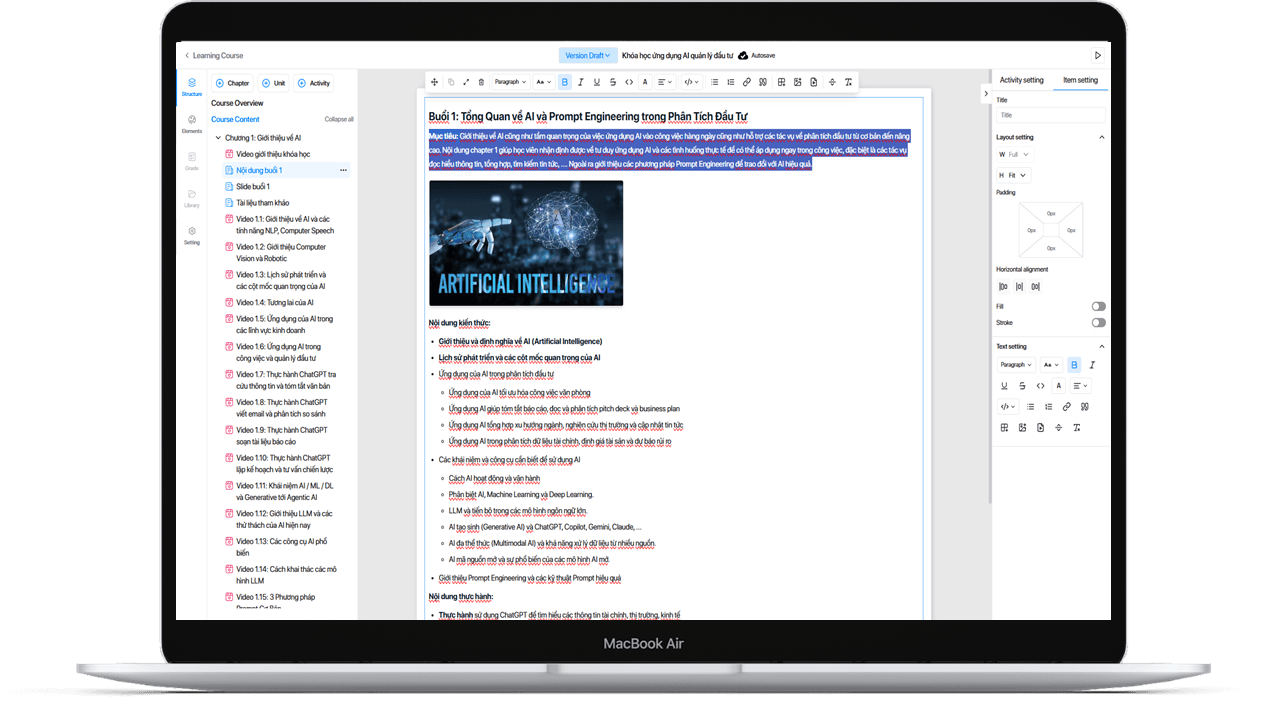Click the top padding value
This screenshot has width=1273, height=705.
pyautogui.click(x=1051, y=213)
